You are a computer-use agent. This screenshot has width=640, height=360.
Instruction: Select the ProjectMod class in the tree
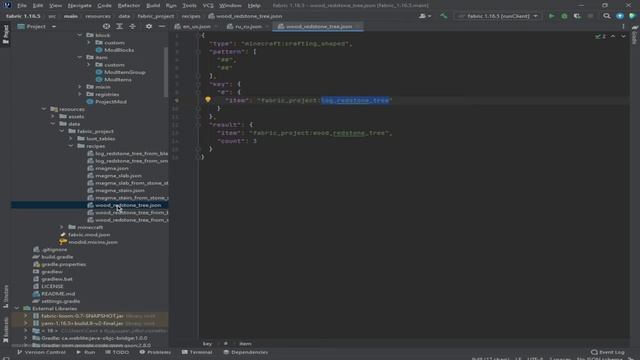[111, 102]
